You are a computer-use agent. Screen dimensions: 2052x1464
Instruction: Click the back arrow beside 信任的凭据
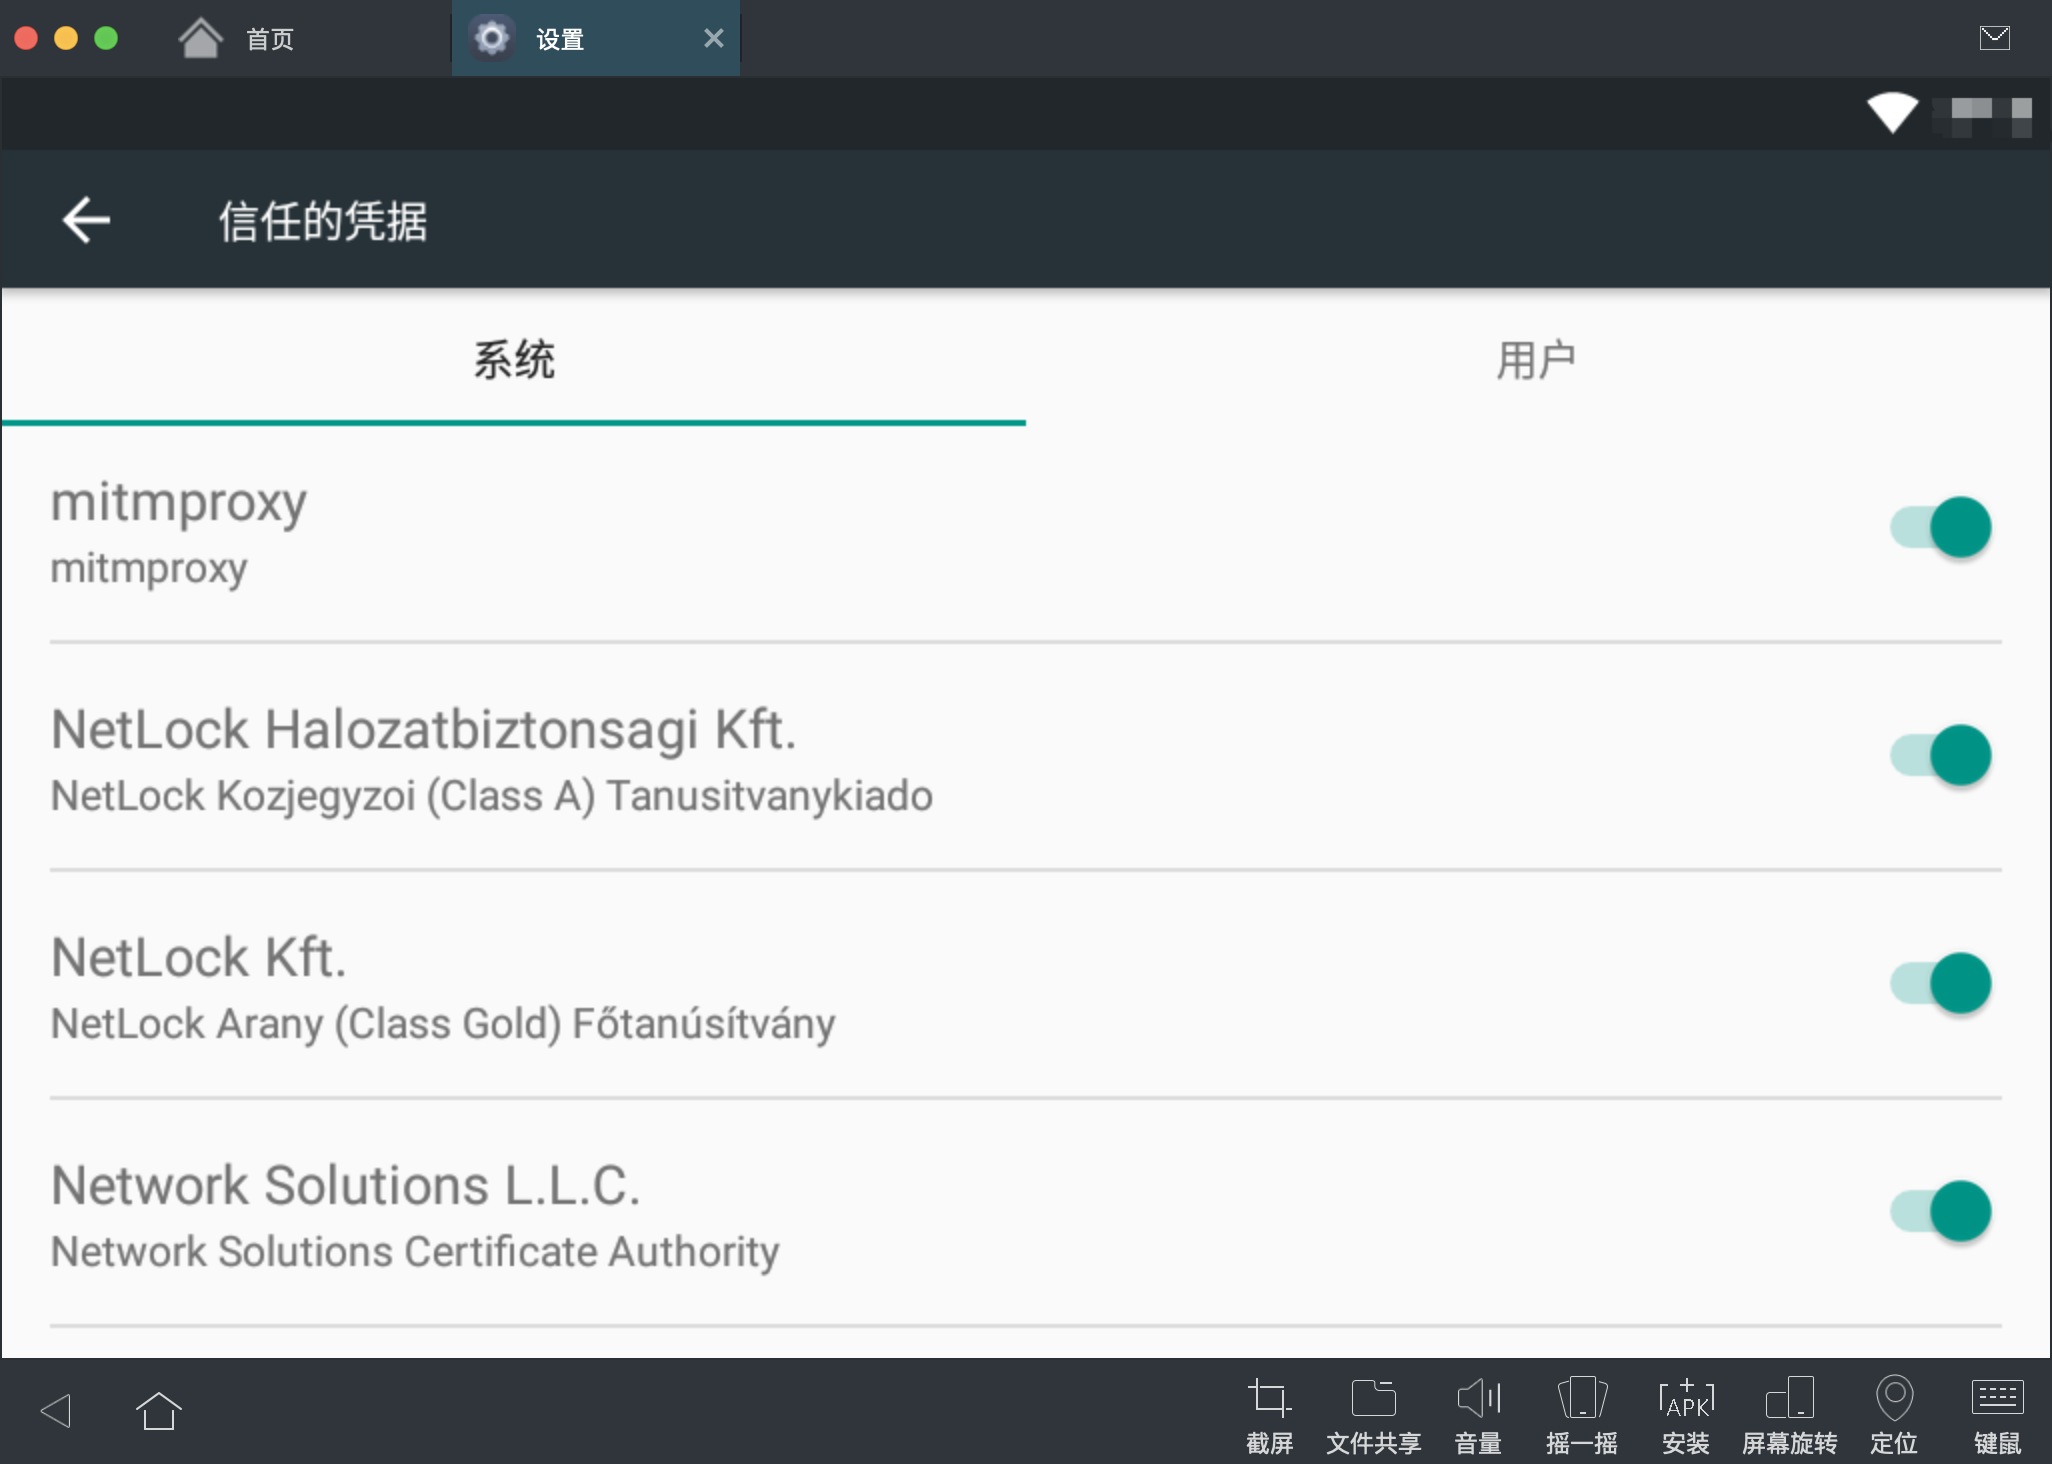click(x=86, y=220)
